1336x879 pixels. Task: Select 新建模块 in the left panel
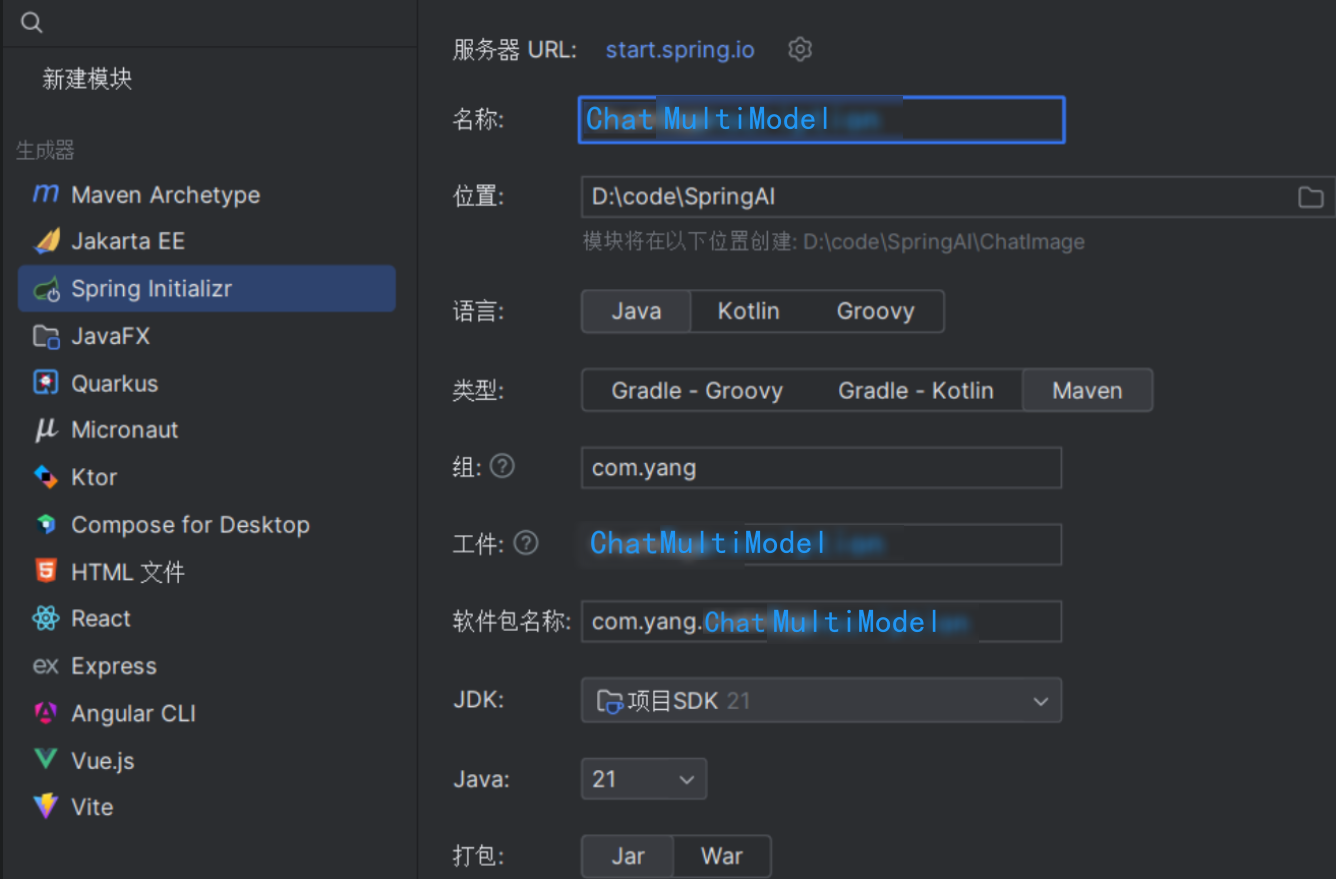coord(87,79)
